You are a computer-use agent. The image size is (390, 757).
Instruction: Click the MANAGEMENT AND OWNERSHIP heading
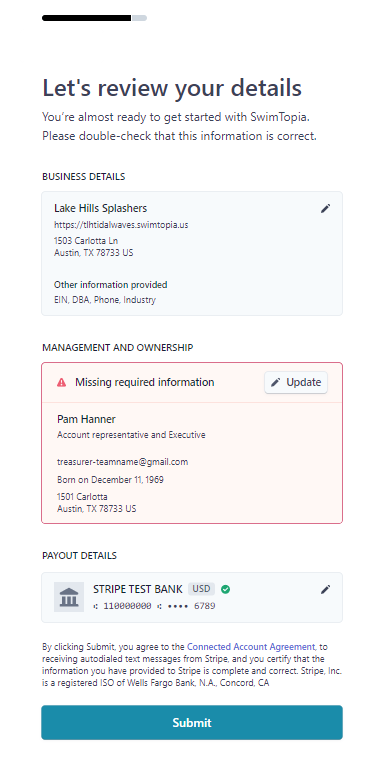118,348
